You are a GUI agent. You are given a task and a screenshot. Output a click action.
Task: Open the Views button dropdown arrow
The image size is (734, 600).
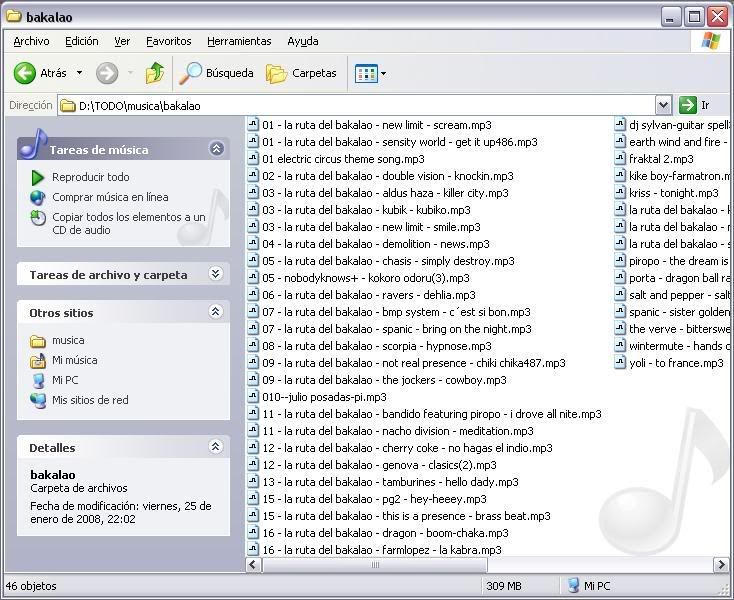click(383, 73)
